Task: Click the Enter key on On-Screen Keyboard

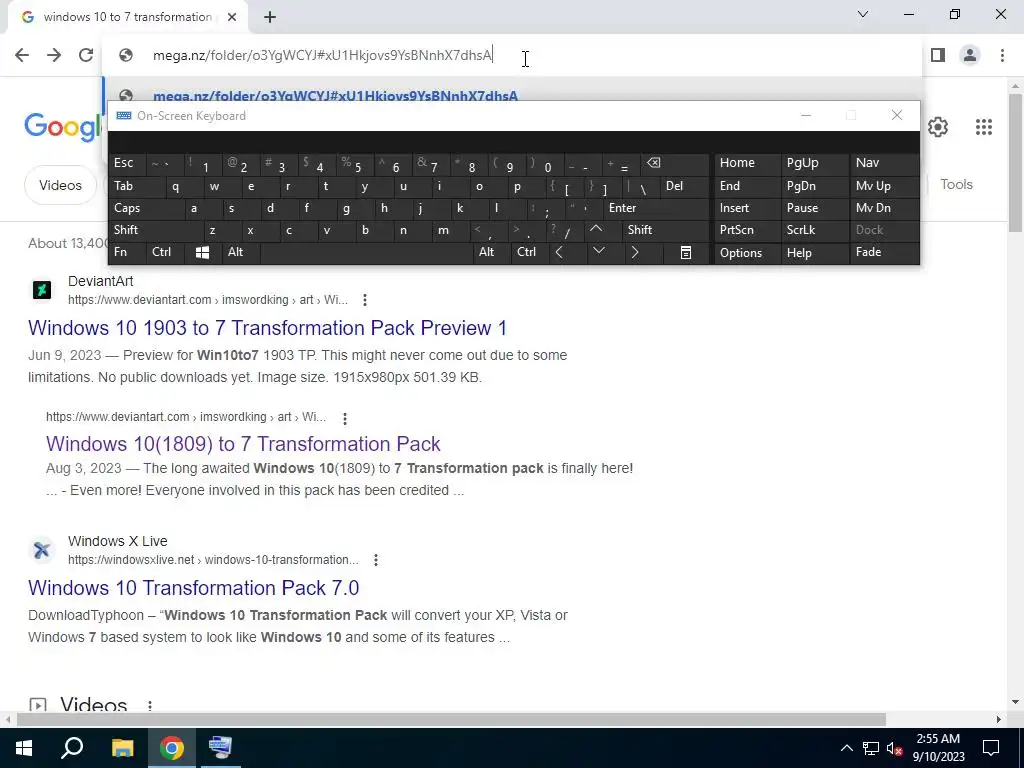Action: [656, 208]
